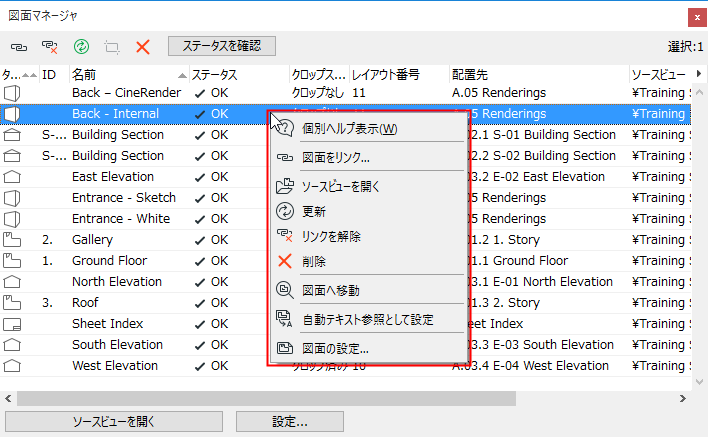
Task: Choose ソースビューを開く from context menu
Action: coord(369,186)
